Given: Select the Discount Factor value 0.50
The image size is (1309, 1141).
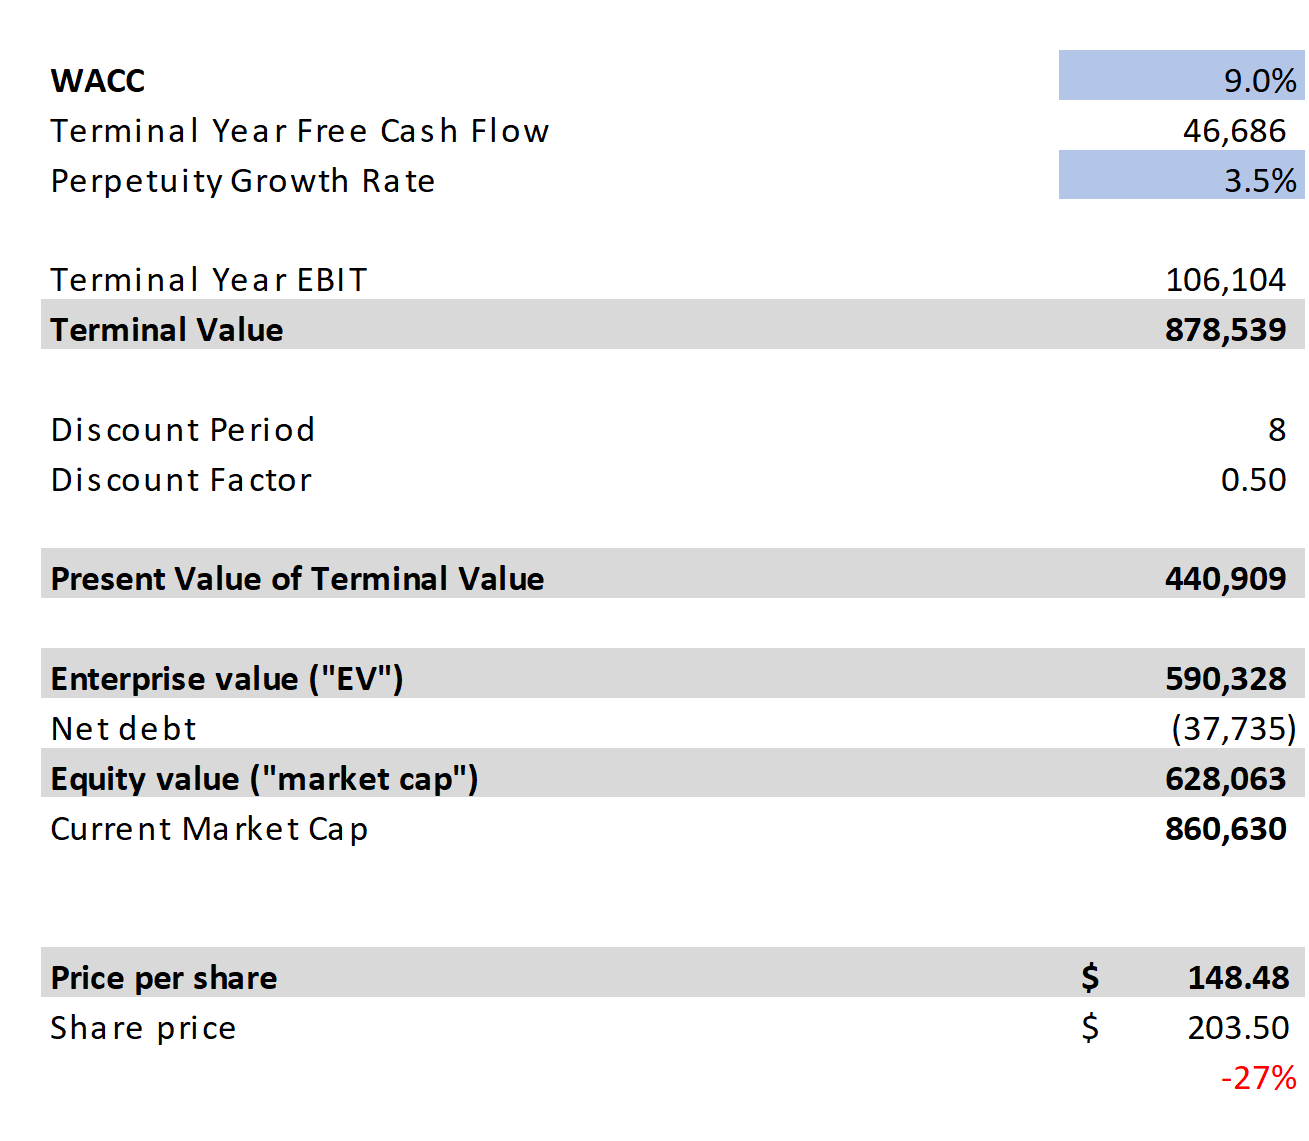Looking at the screenshot, I should pos(1253,479).
